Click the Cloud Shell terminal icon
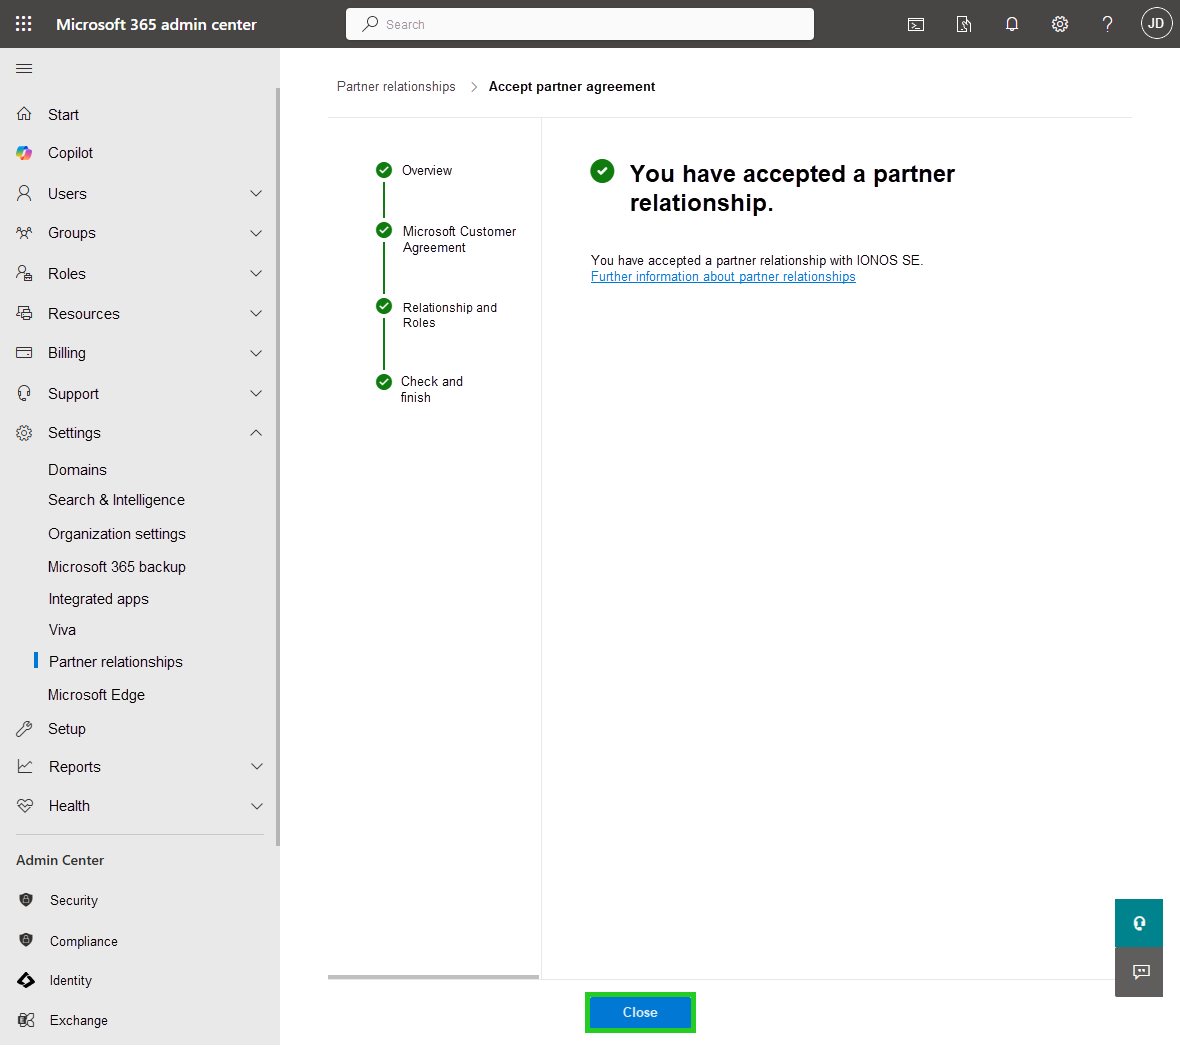1180x1047 pixels. 916,23
